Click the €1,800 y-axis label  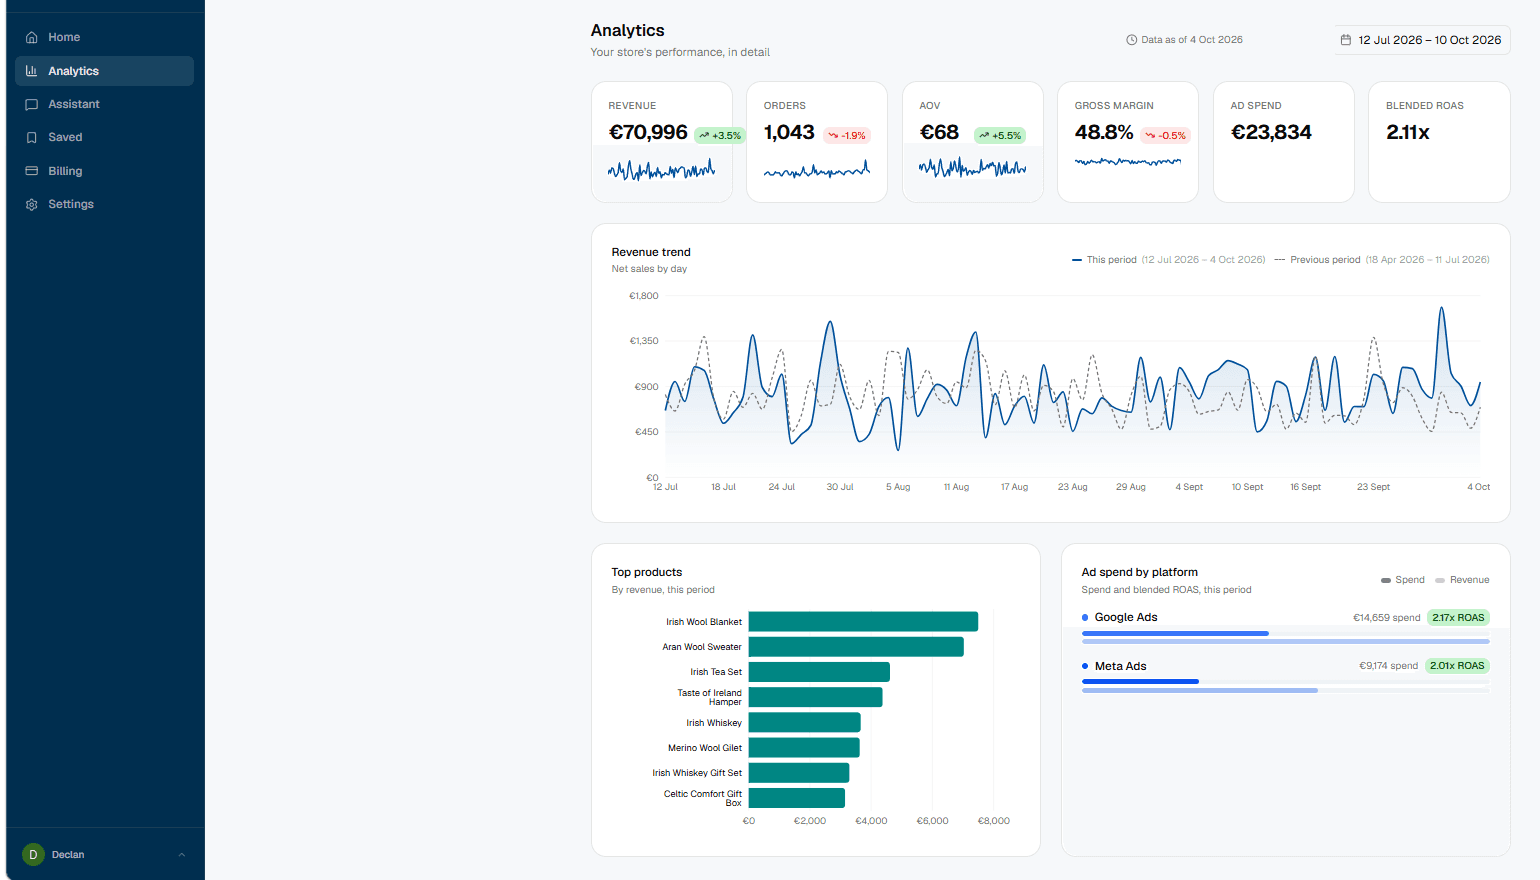coord(643,296)
